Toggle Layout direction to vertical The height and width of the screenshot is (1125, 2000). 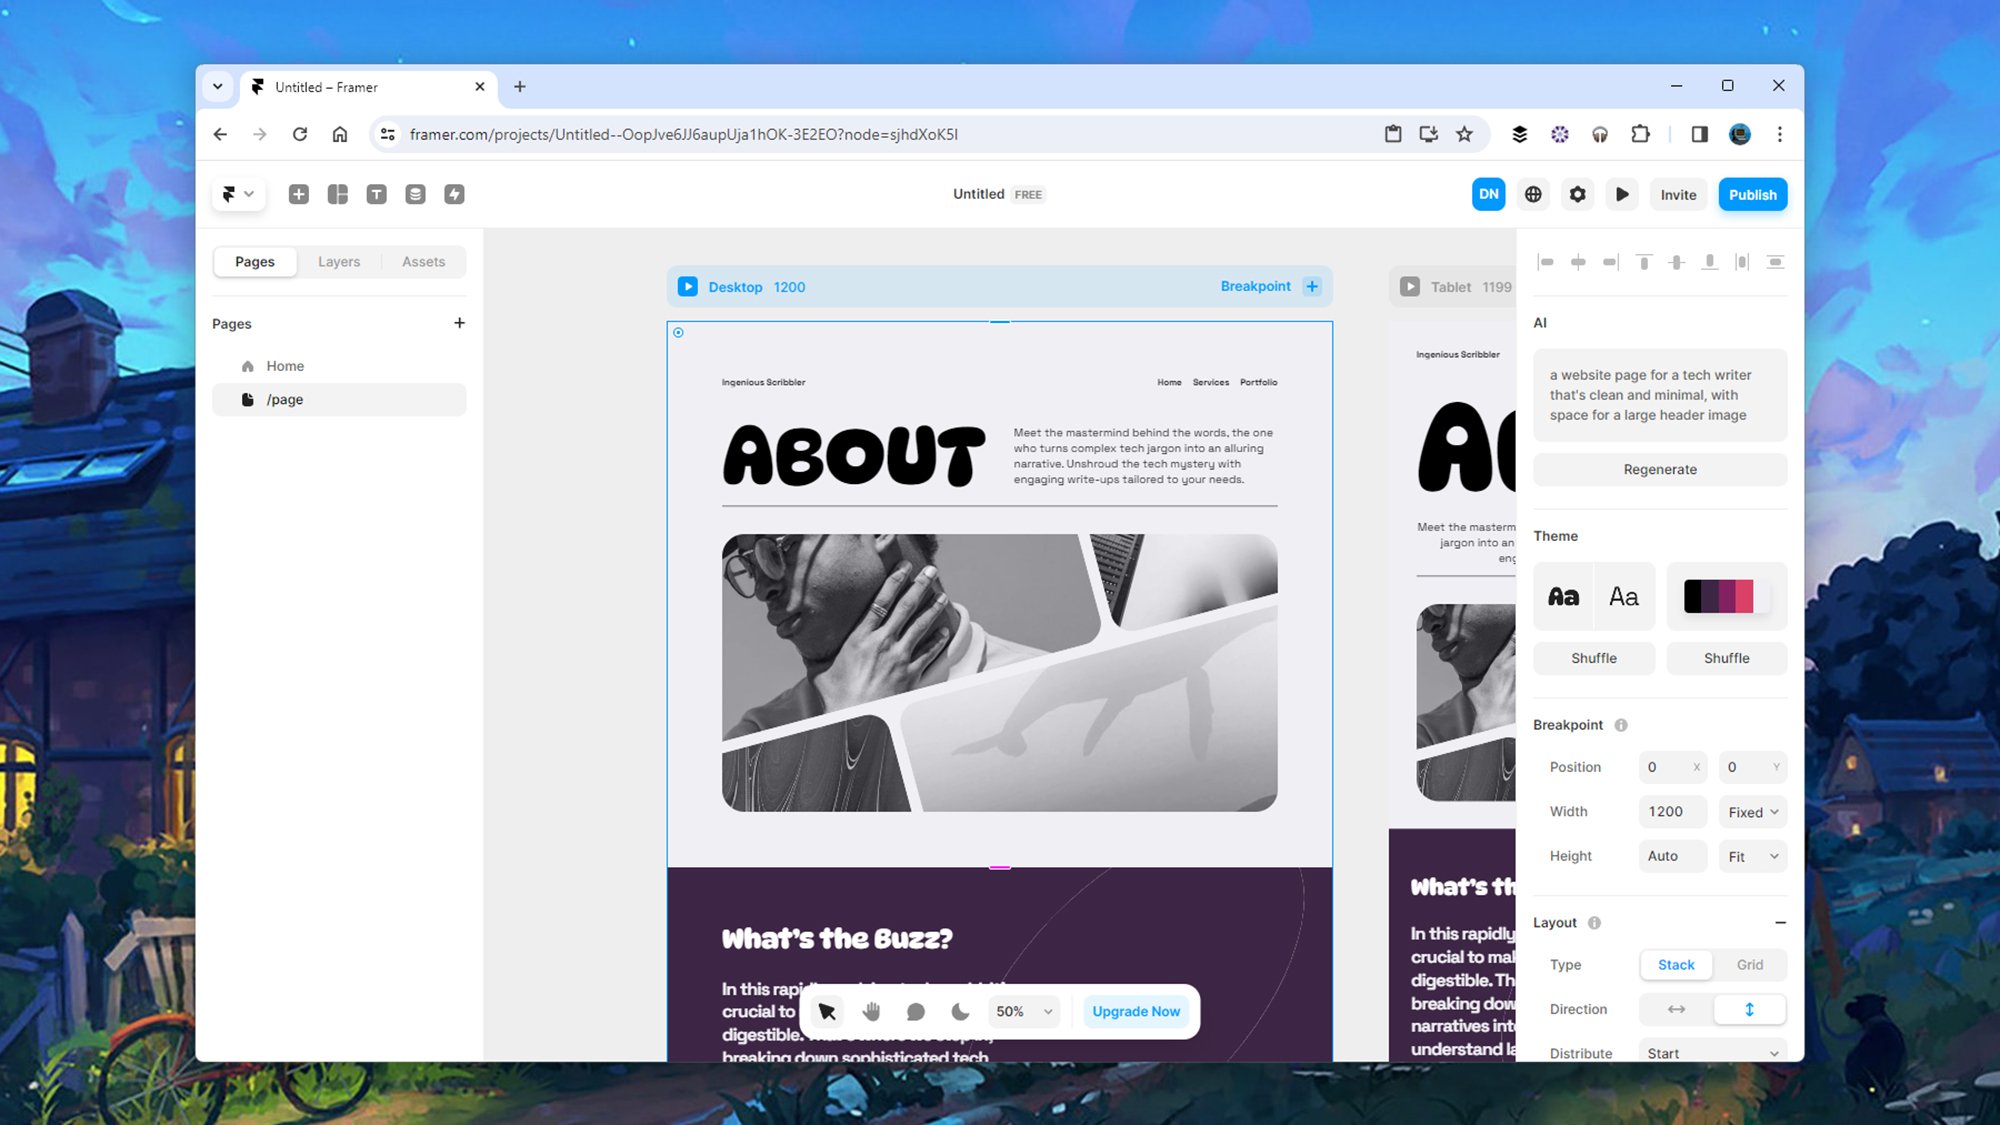tap(1749, 1008)
